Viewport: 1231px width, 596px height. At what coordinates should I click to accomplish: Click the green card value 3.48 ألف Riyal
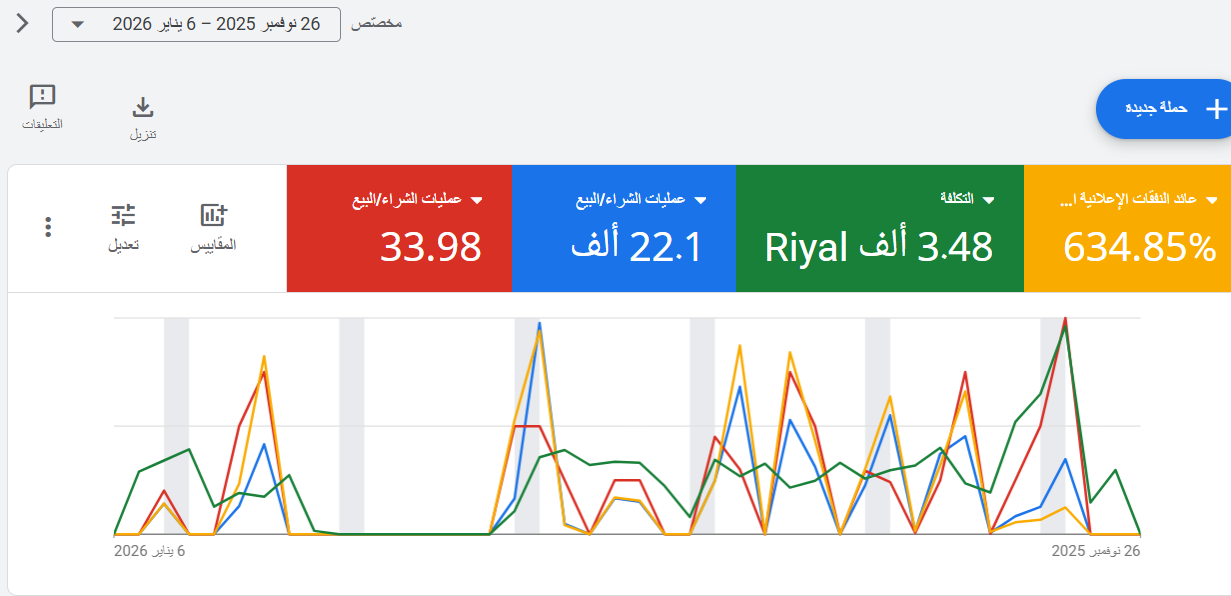pyautogui.click(x=879, y=246)
